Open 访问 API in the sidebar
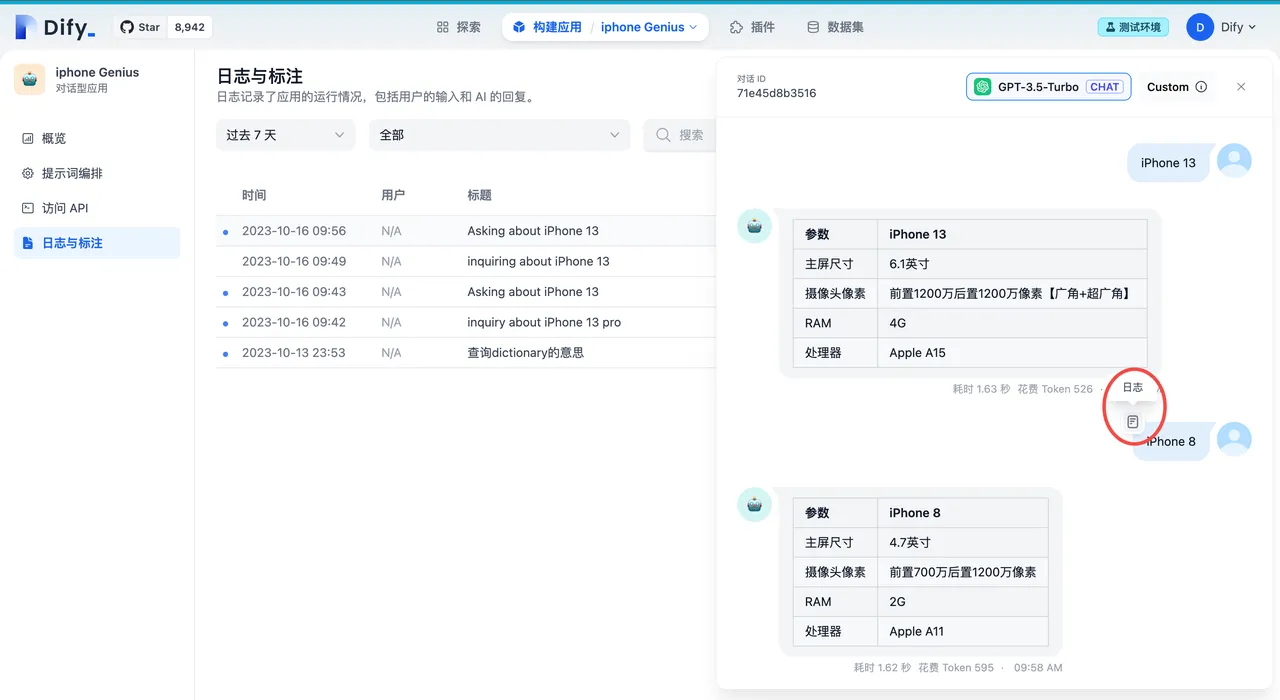1280x700 pixels. click(64, 208)
